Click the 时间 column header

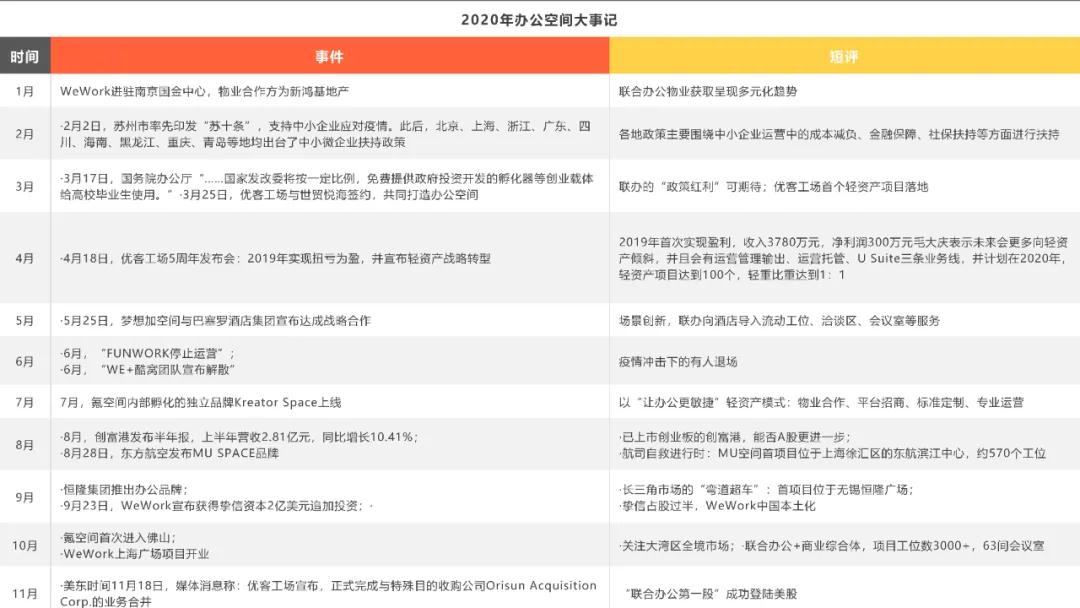pyautogui.click(x=25, y=57)
